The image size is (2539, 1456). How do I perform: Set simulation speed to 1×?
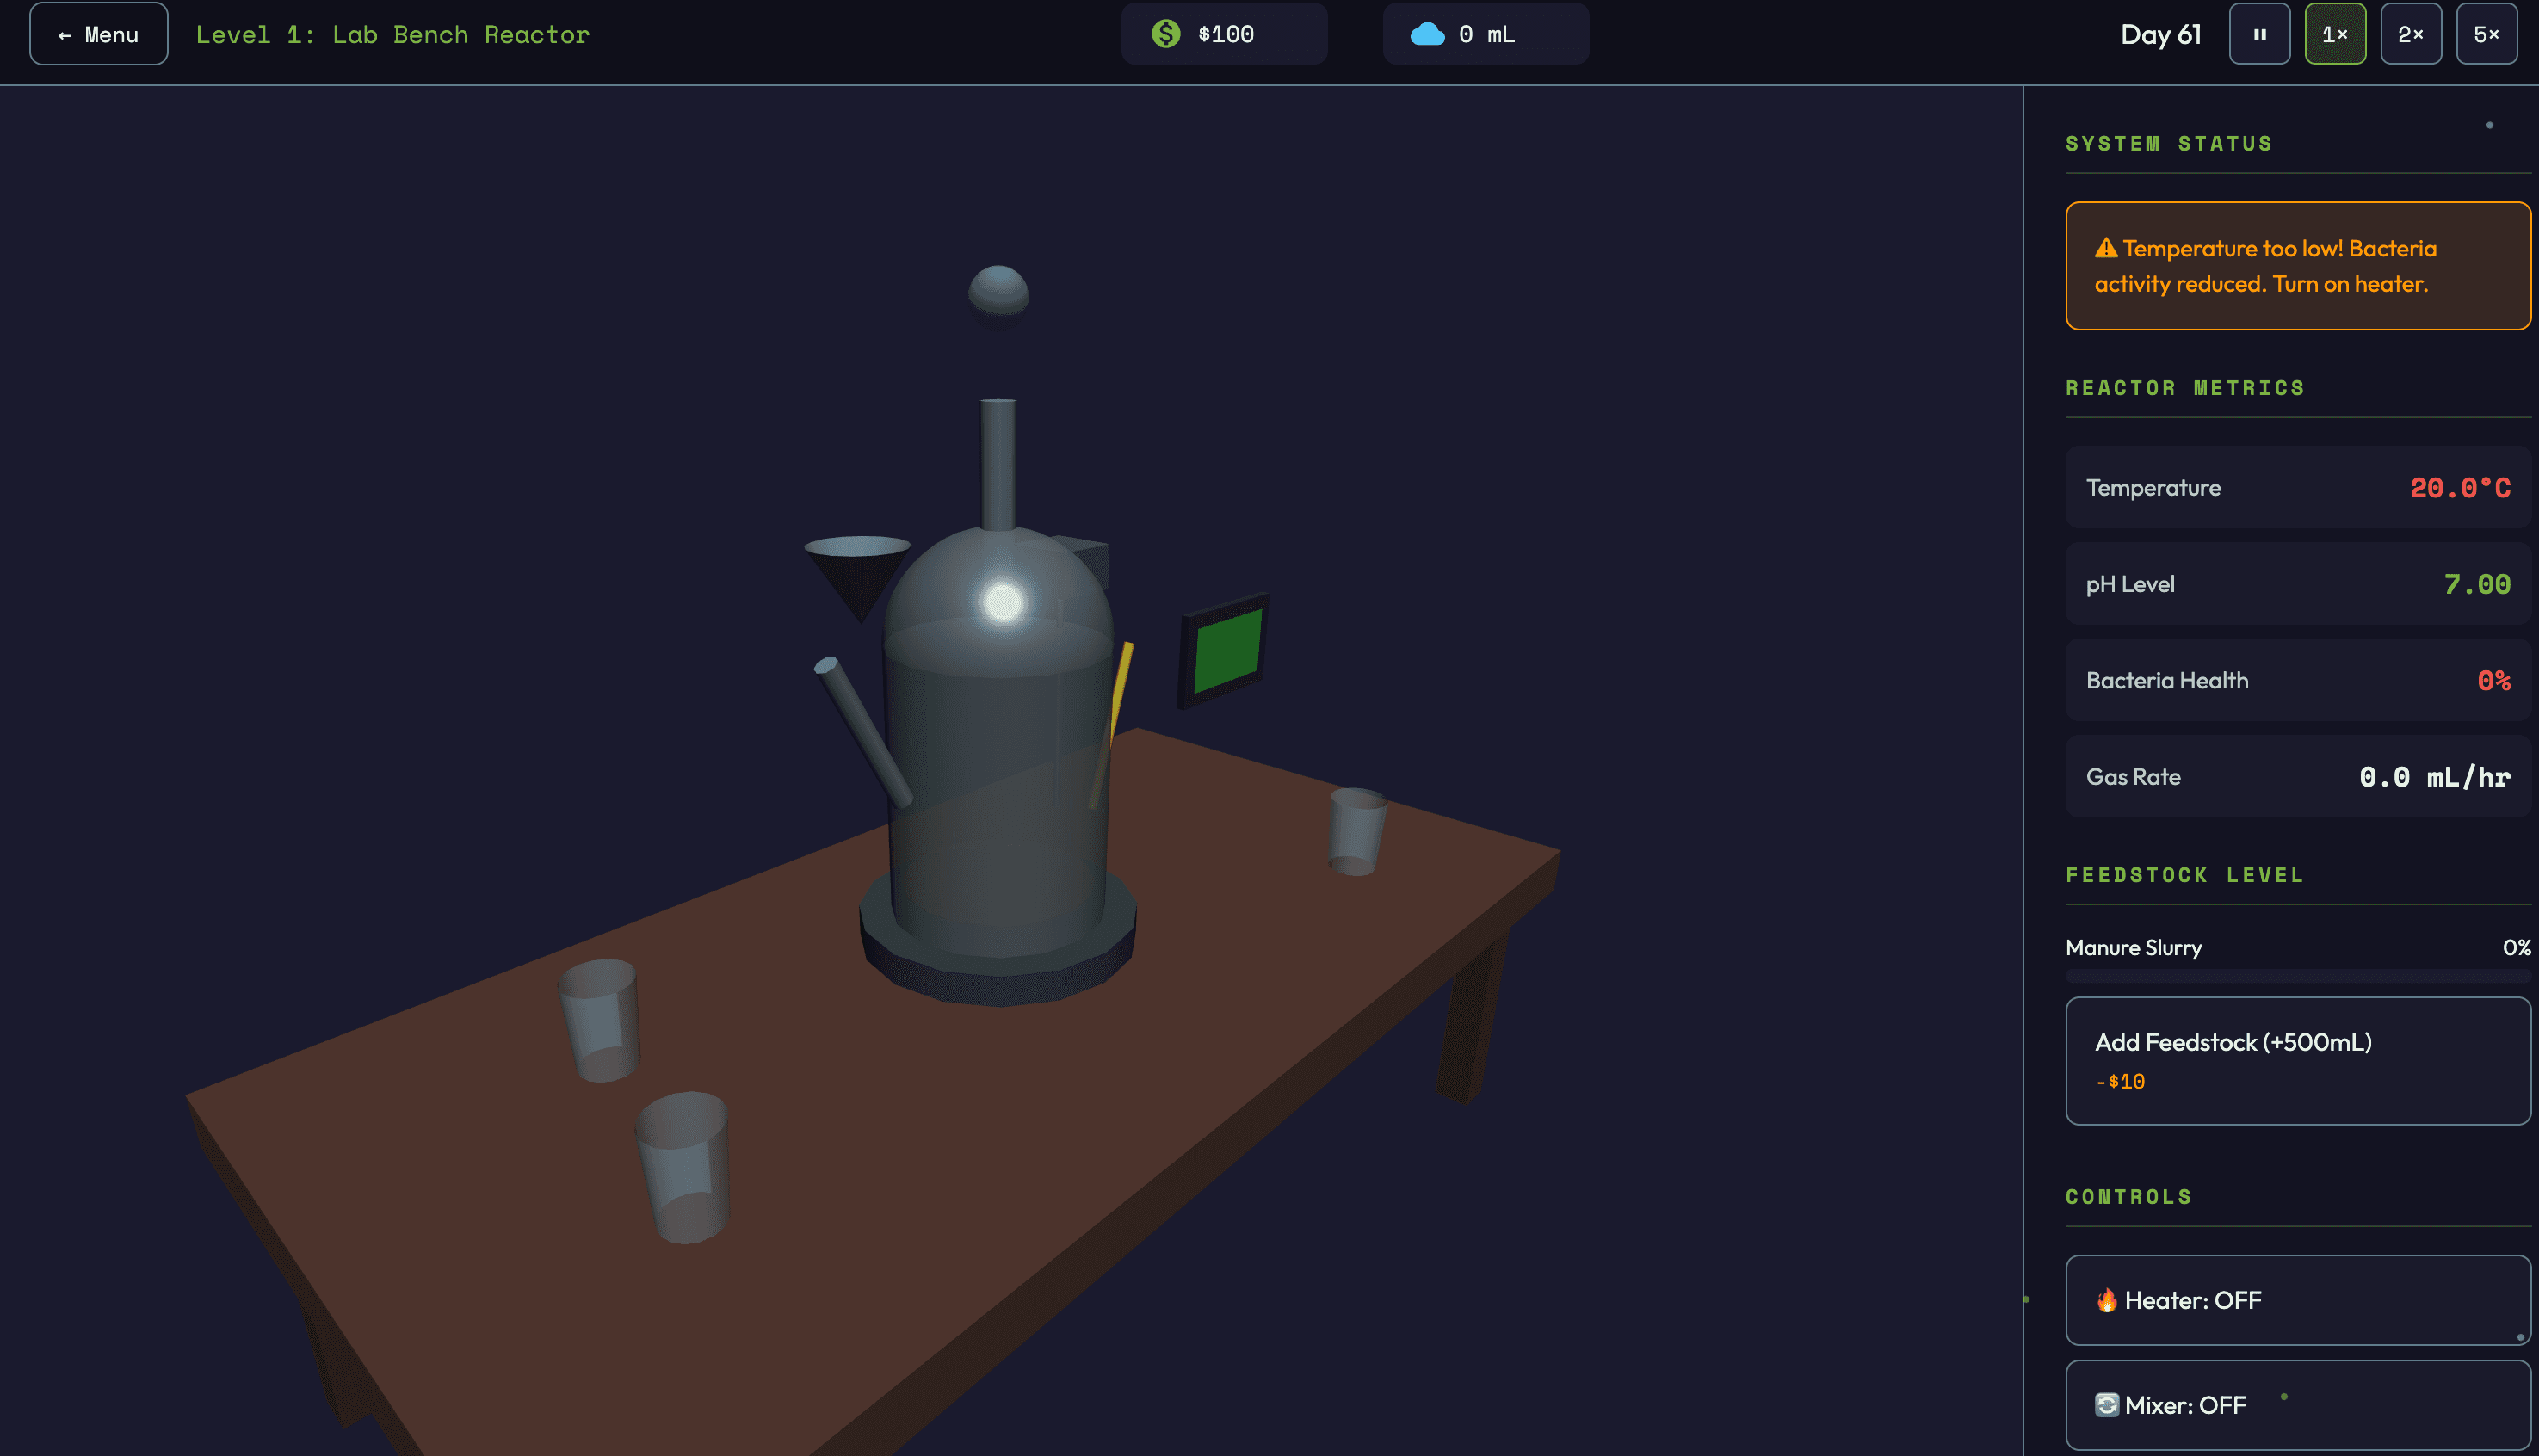coord(2335,34)
